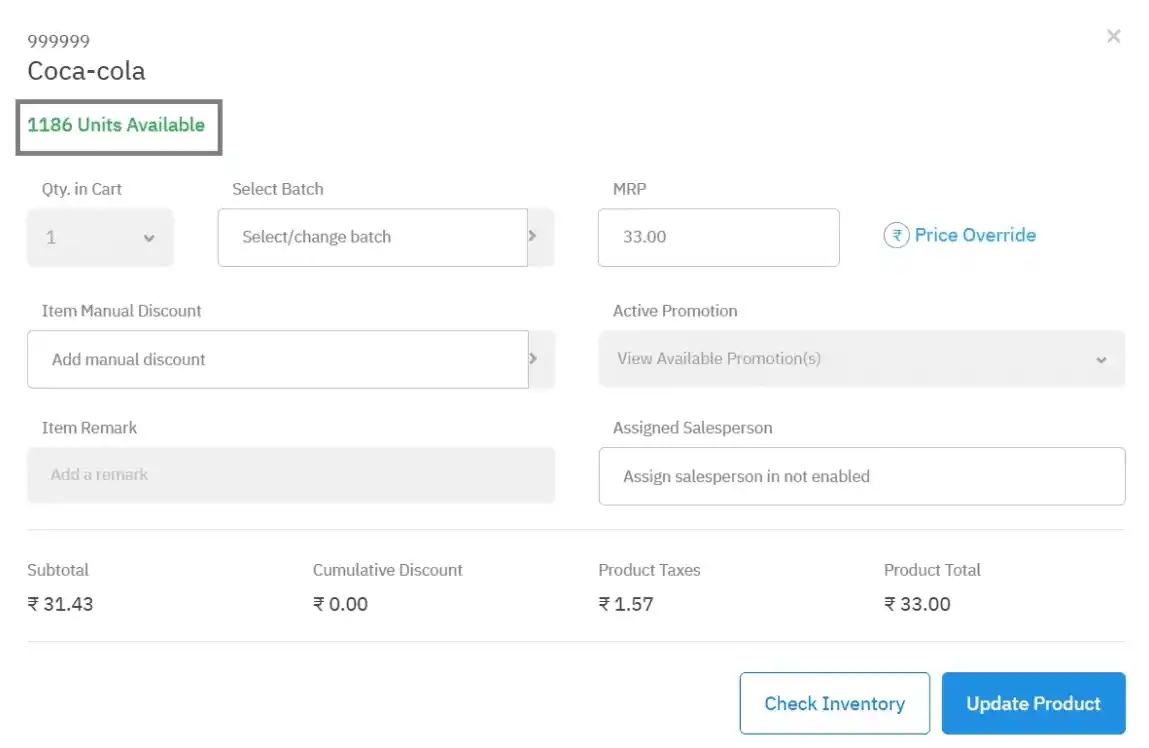This screenshot has height=748, width=1149.
Task: Click the Product Taxes value ₹ 1.57
Action: [626, 604]
